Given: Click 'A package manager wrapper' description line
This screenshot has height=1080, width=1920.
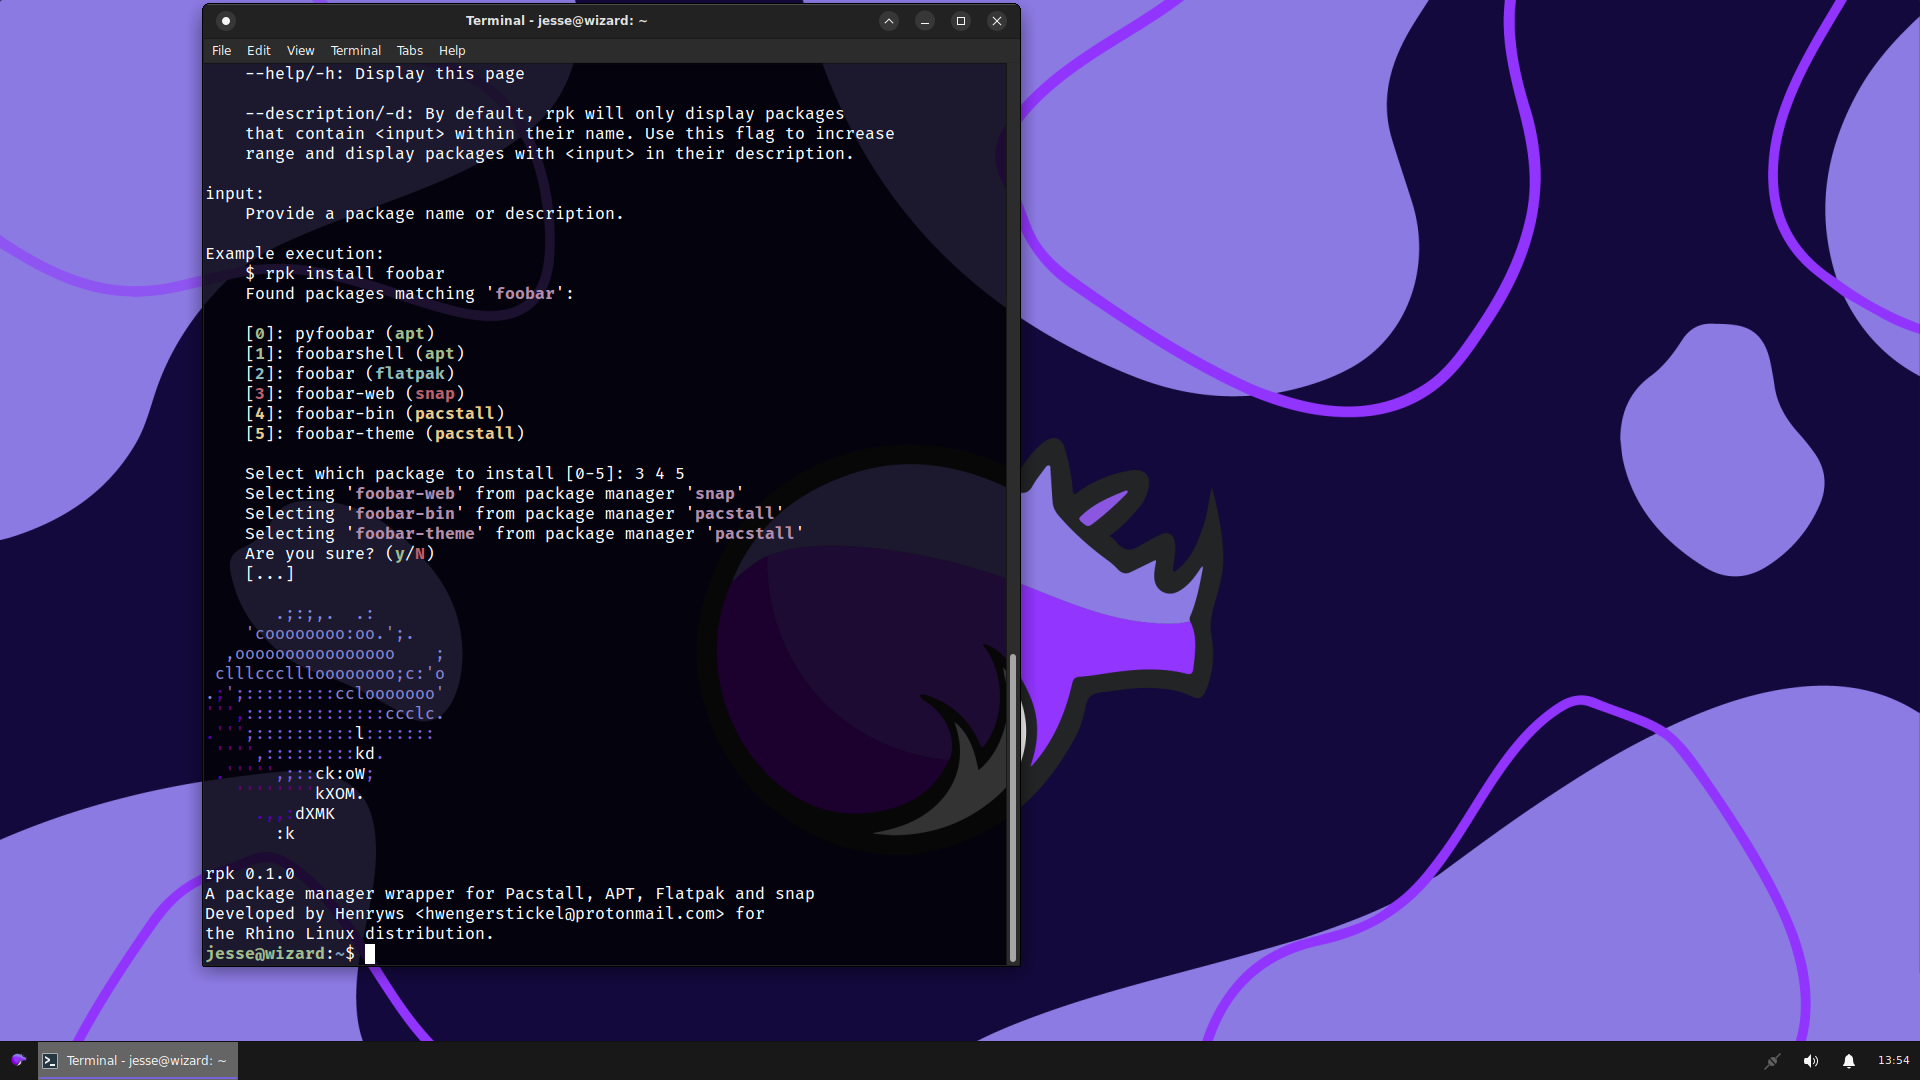Looking at the screenshot, I should pos(510,894).
